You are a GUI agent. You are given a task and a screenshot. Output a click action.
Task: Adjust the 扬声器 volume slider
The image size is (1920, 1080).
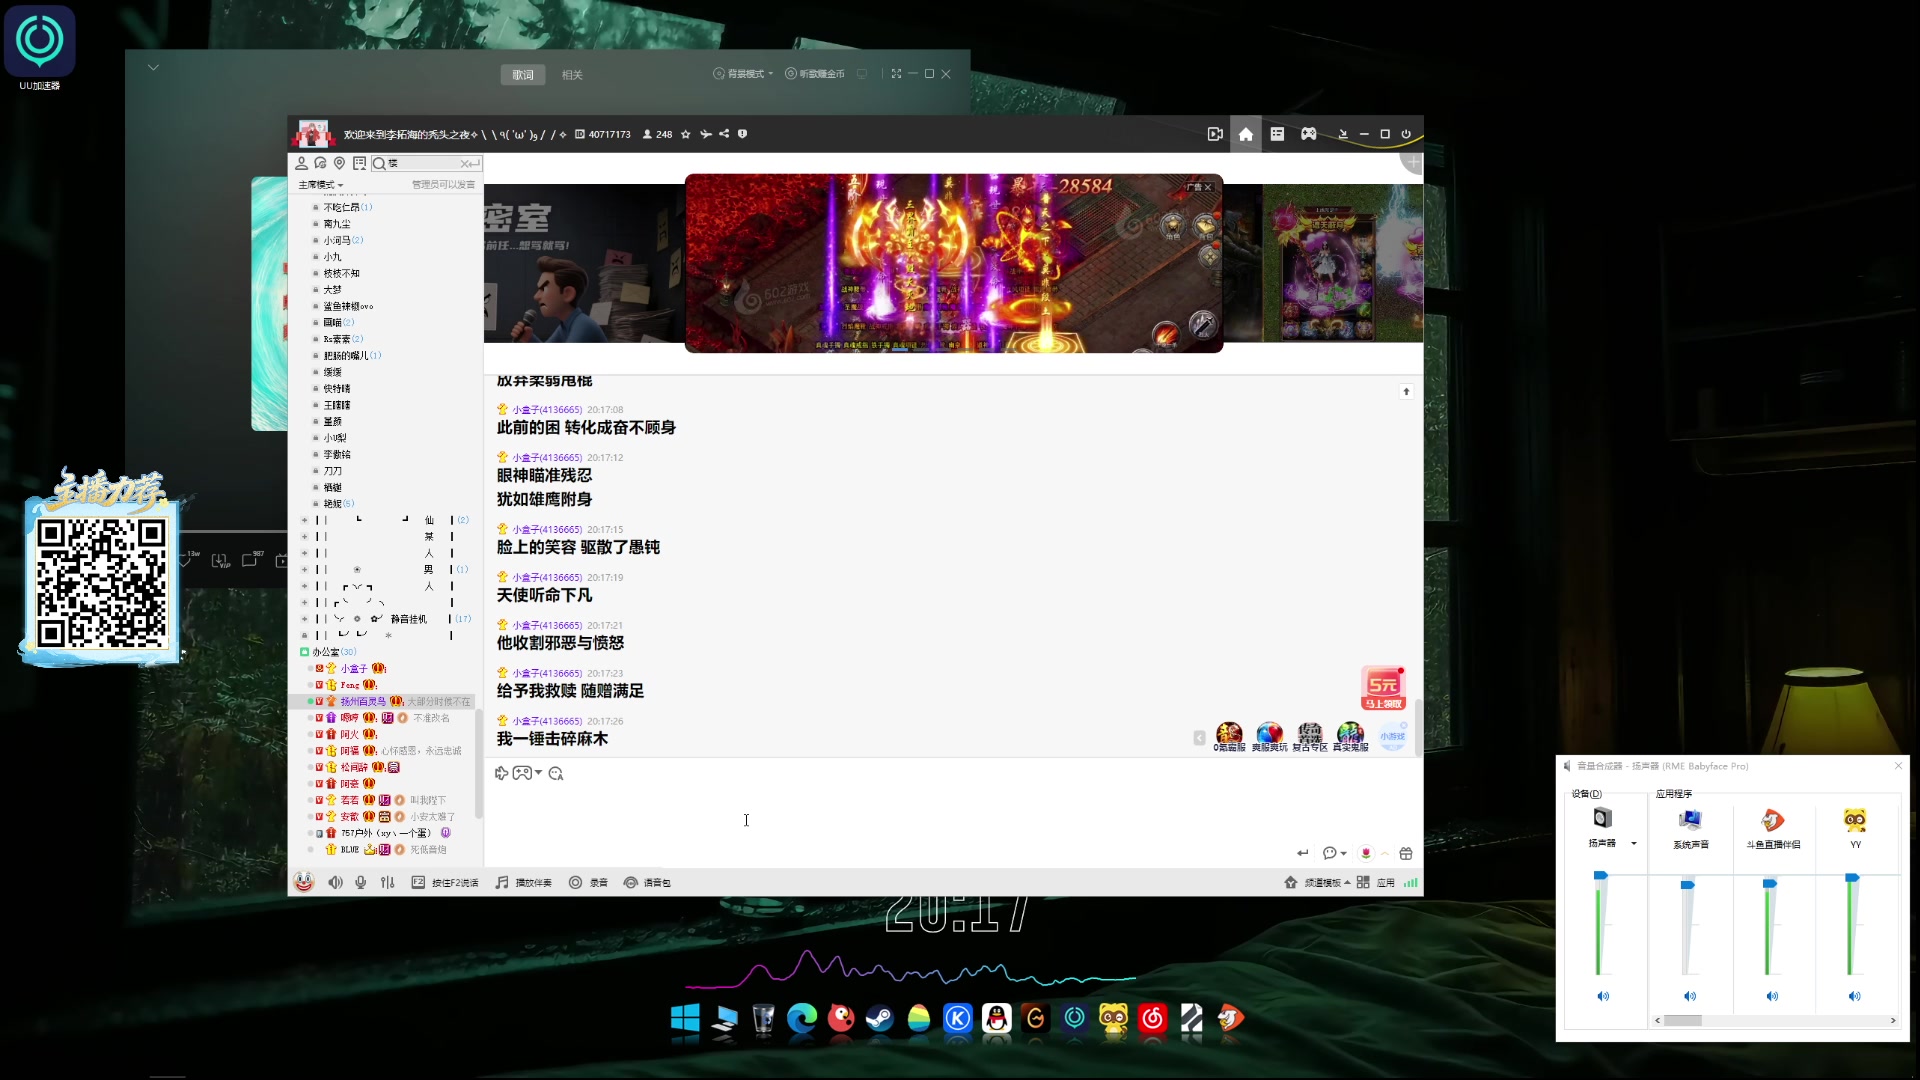1600,876
